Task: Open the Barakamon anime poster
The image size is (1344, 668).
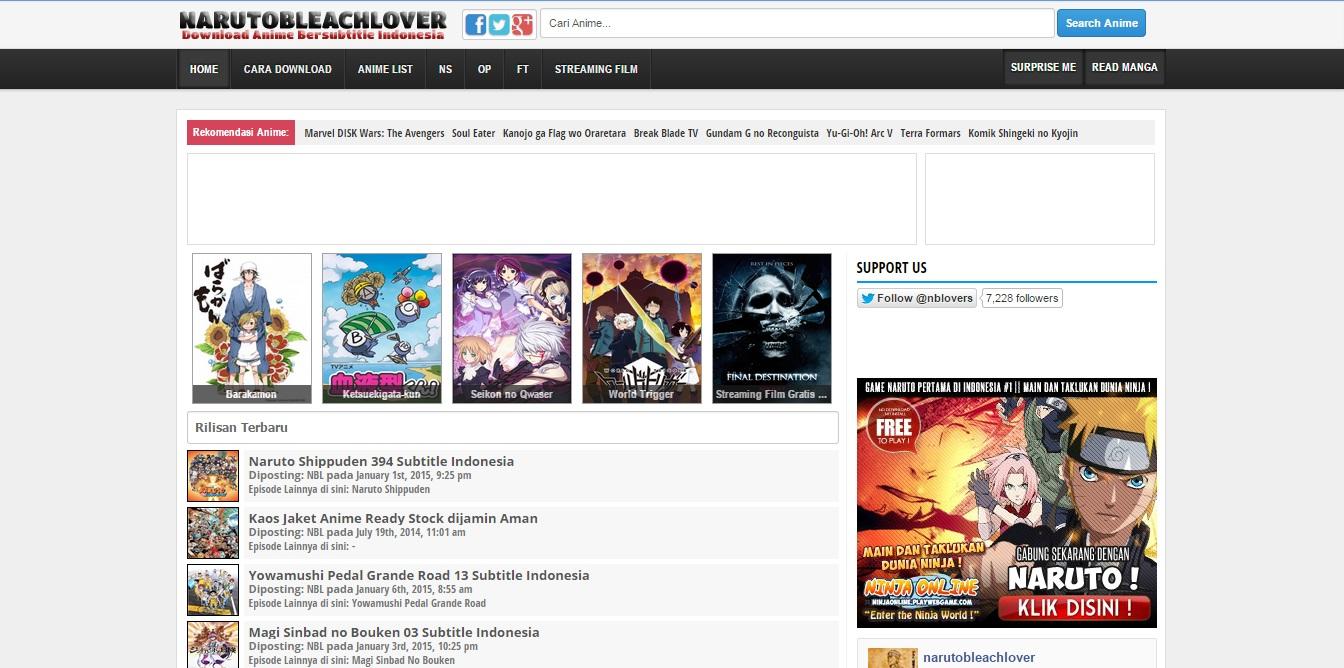Action: coord(252,328)
